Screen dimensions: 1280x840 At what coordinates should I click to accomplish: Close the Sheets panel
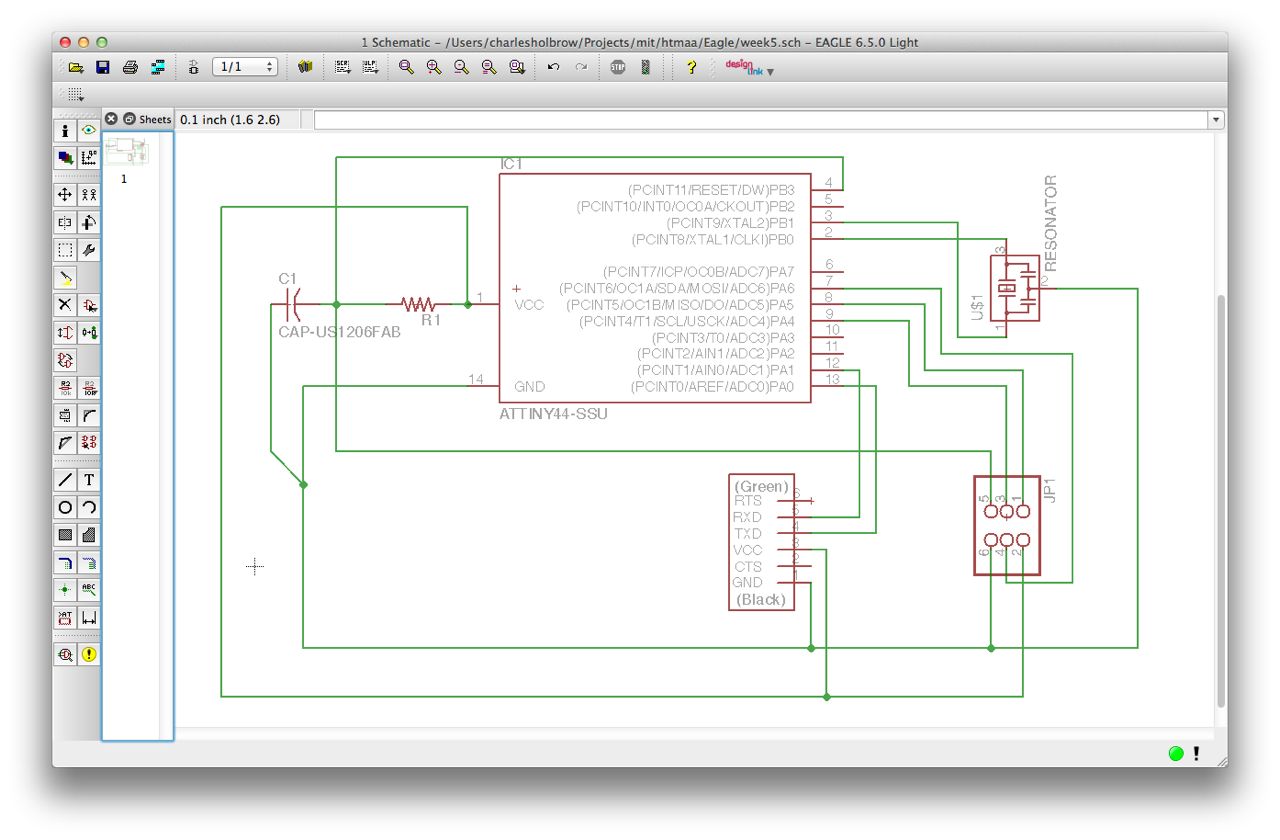(x=112, y=119)
